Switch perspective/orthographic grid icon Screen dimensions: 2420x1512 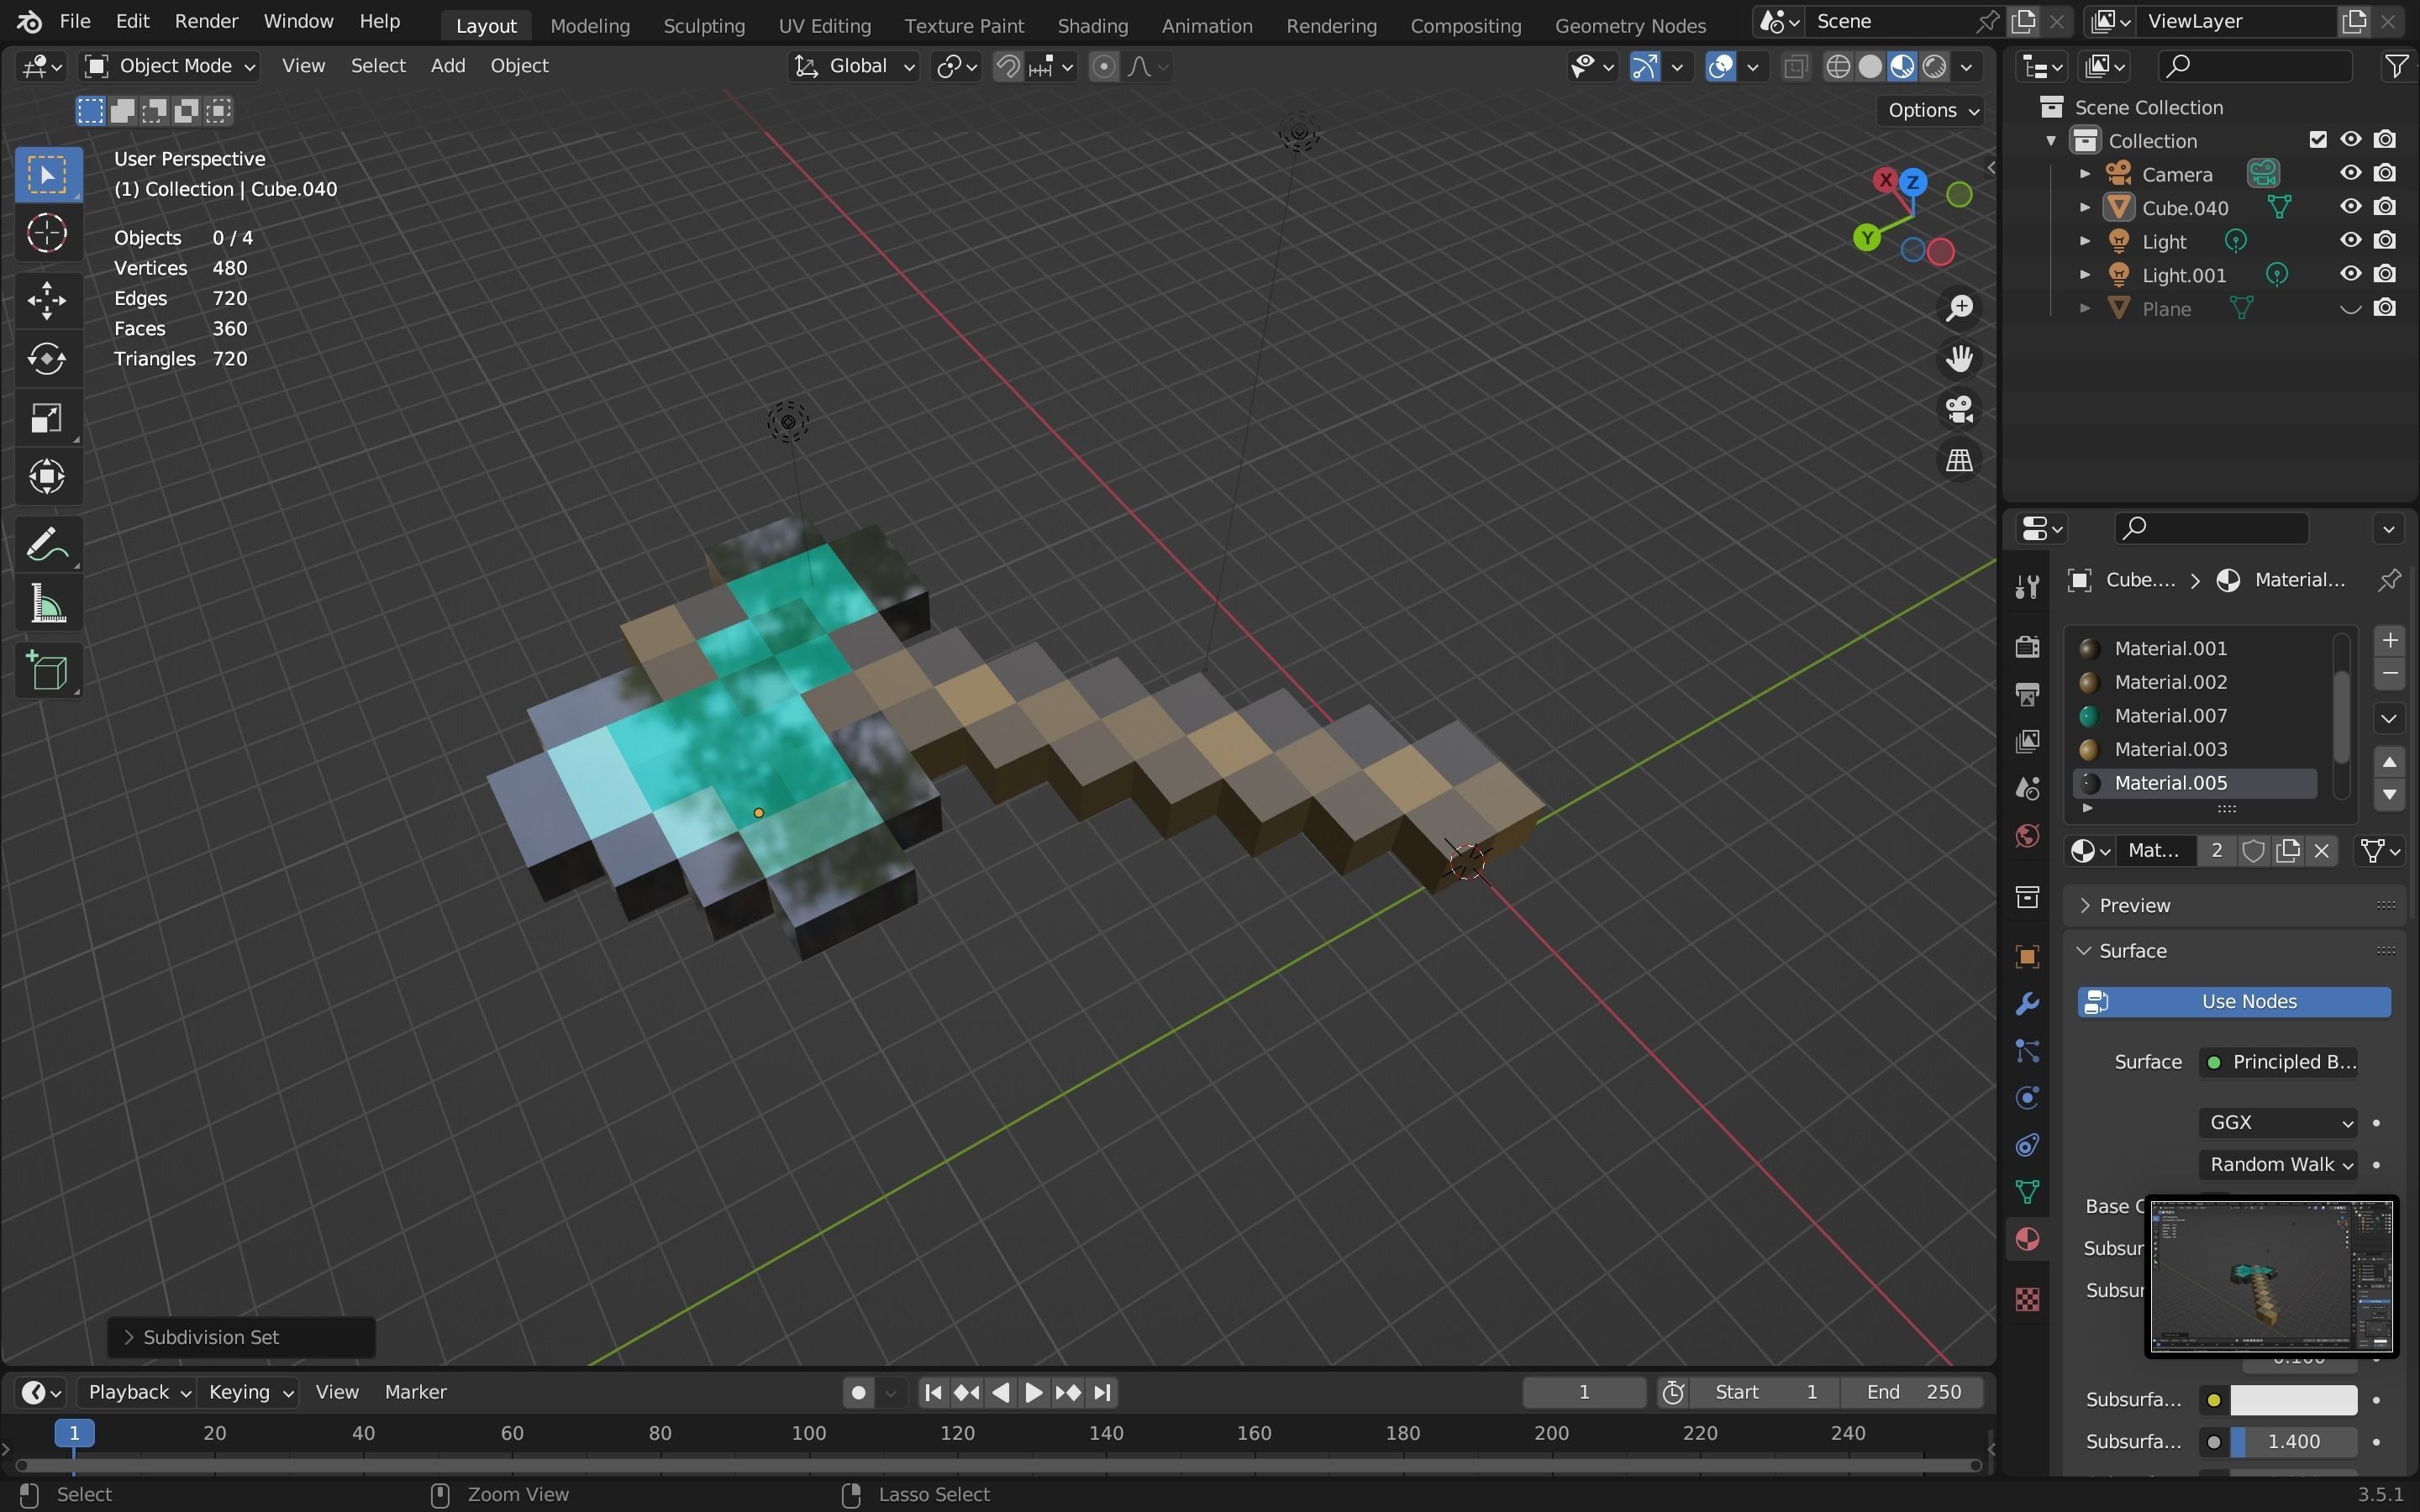click(1958, 461)
